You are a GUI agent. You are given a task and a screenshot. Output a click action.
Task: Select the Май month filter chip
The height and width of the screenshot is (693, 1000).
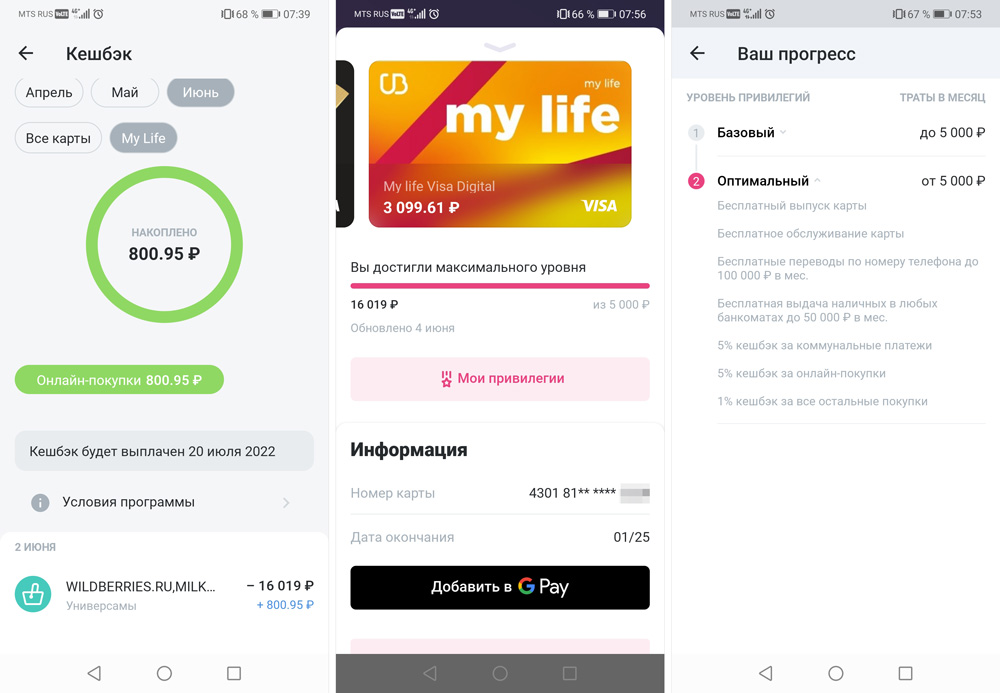click(125, 92)
